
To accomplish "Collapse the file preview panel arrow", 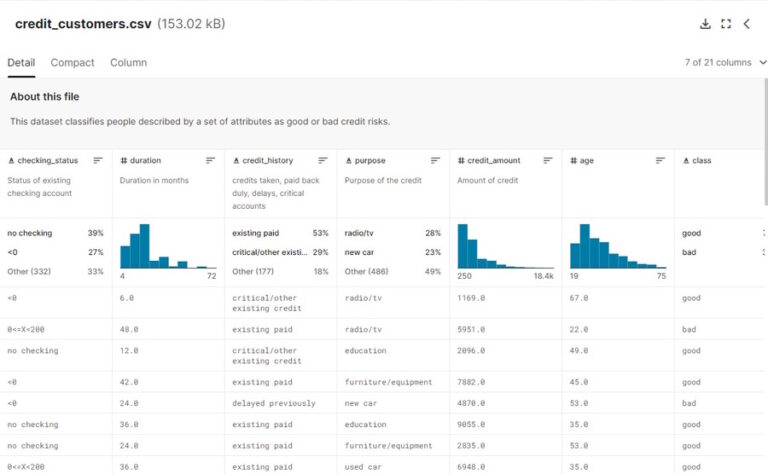I will (746, 24).
